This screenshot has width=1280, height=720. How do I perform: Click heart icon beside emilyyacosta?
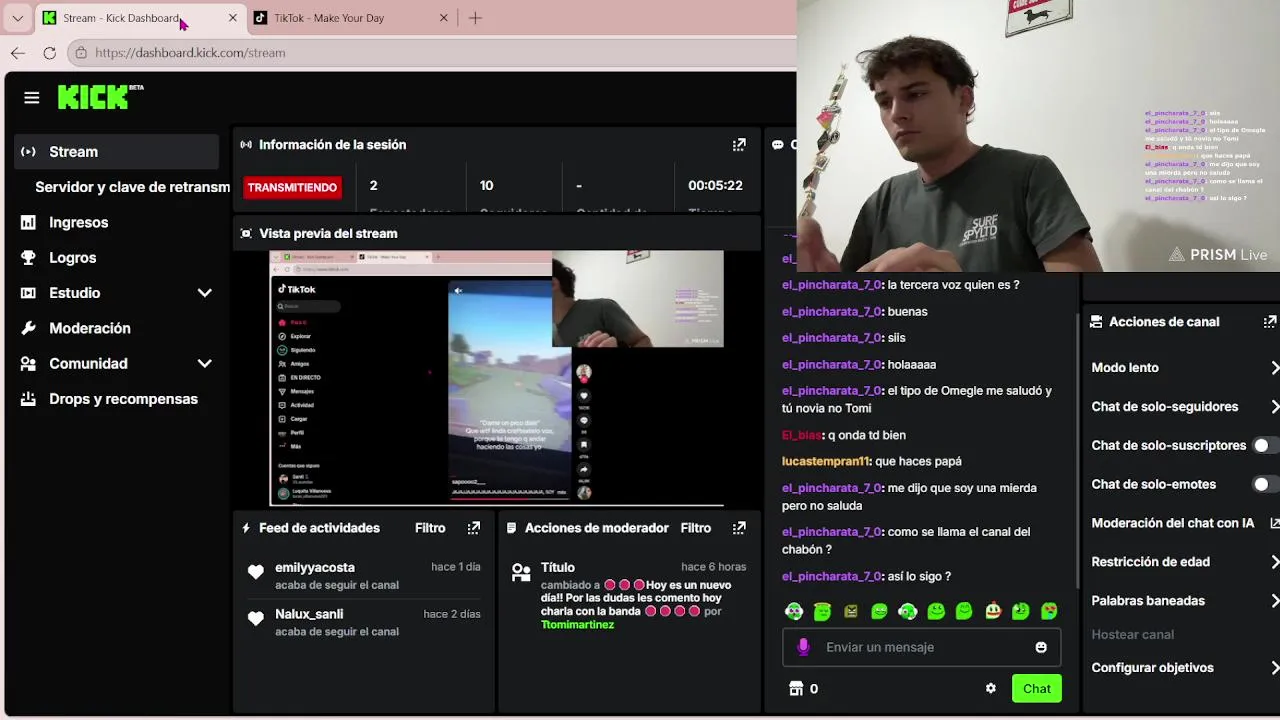[x=256, y=573]
